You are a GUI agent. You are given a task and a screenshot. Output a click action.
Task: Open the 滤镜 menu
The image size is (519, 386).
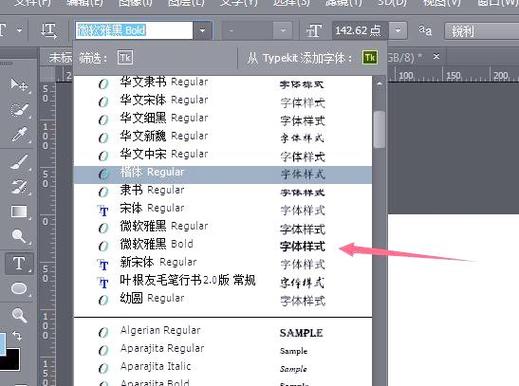pyautogui.click(x=344, y=3)
